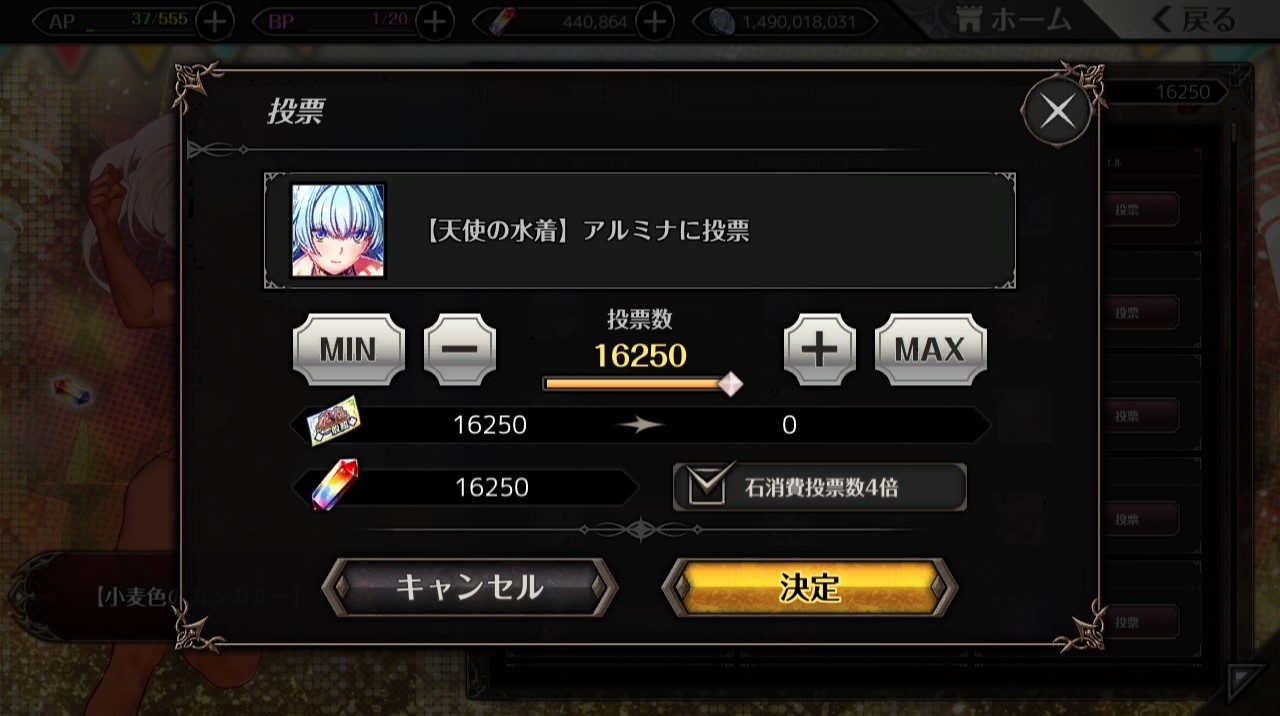Go back using 戻る button
This screenshot has width=1280, height=716.
coord(1195,19)
